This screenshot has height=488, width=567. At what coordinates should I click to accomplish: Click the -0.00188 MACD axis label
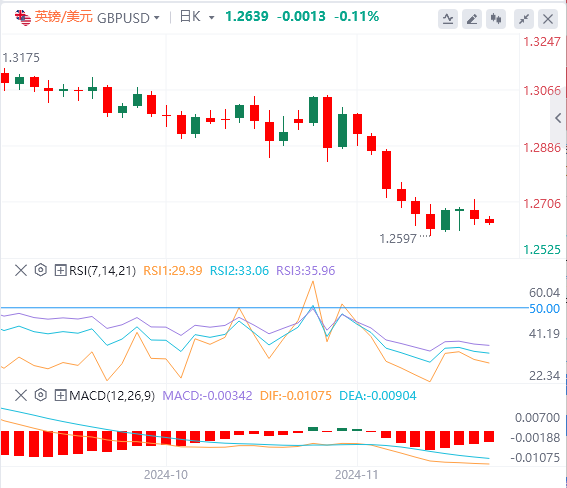pyautogui.click(x=535, y=437)
